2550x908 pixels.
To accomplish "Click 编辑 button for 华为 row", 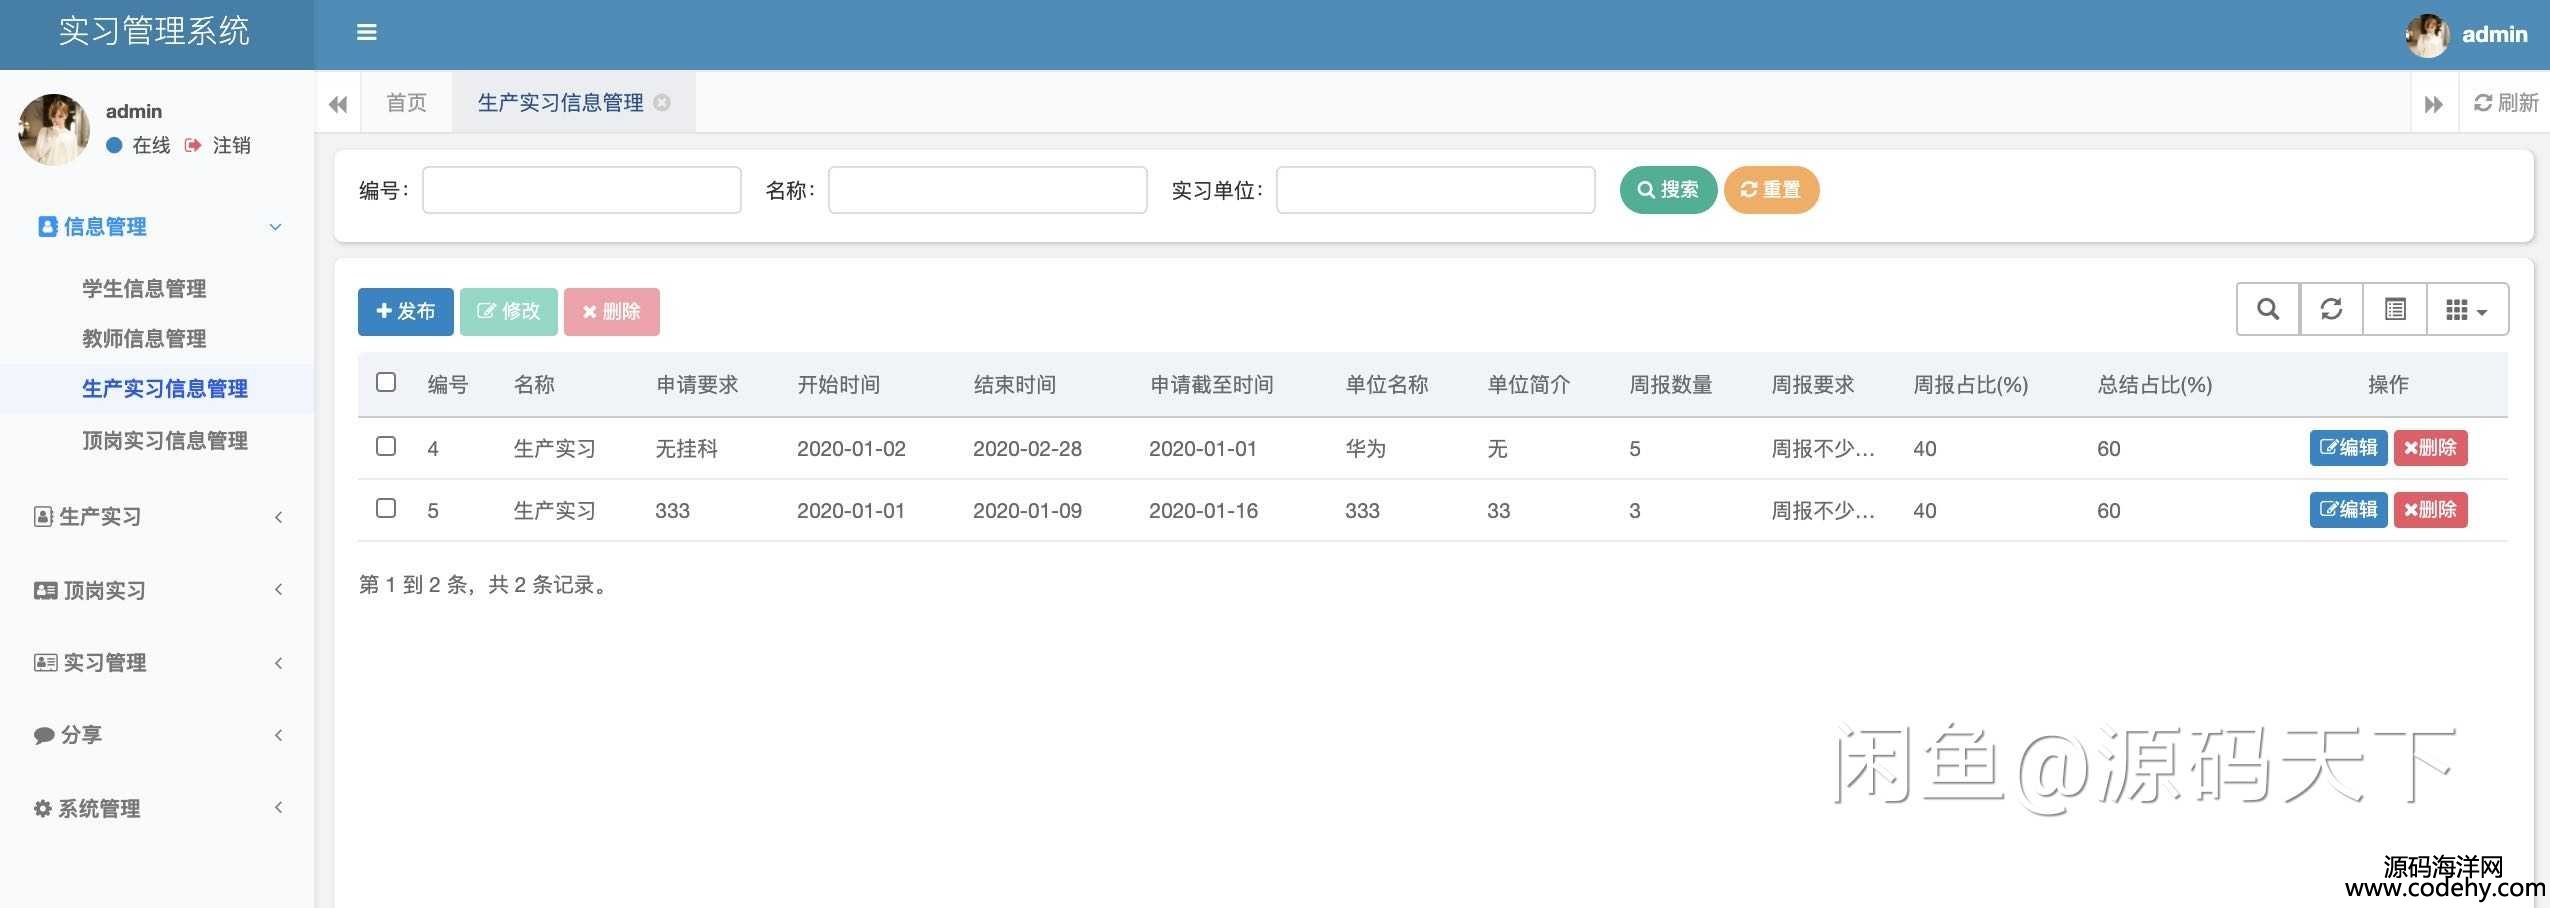I will coord(2348,448).
